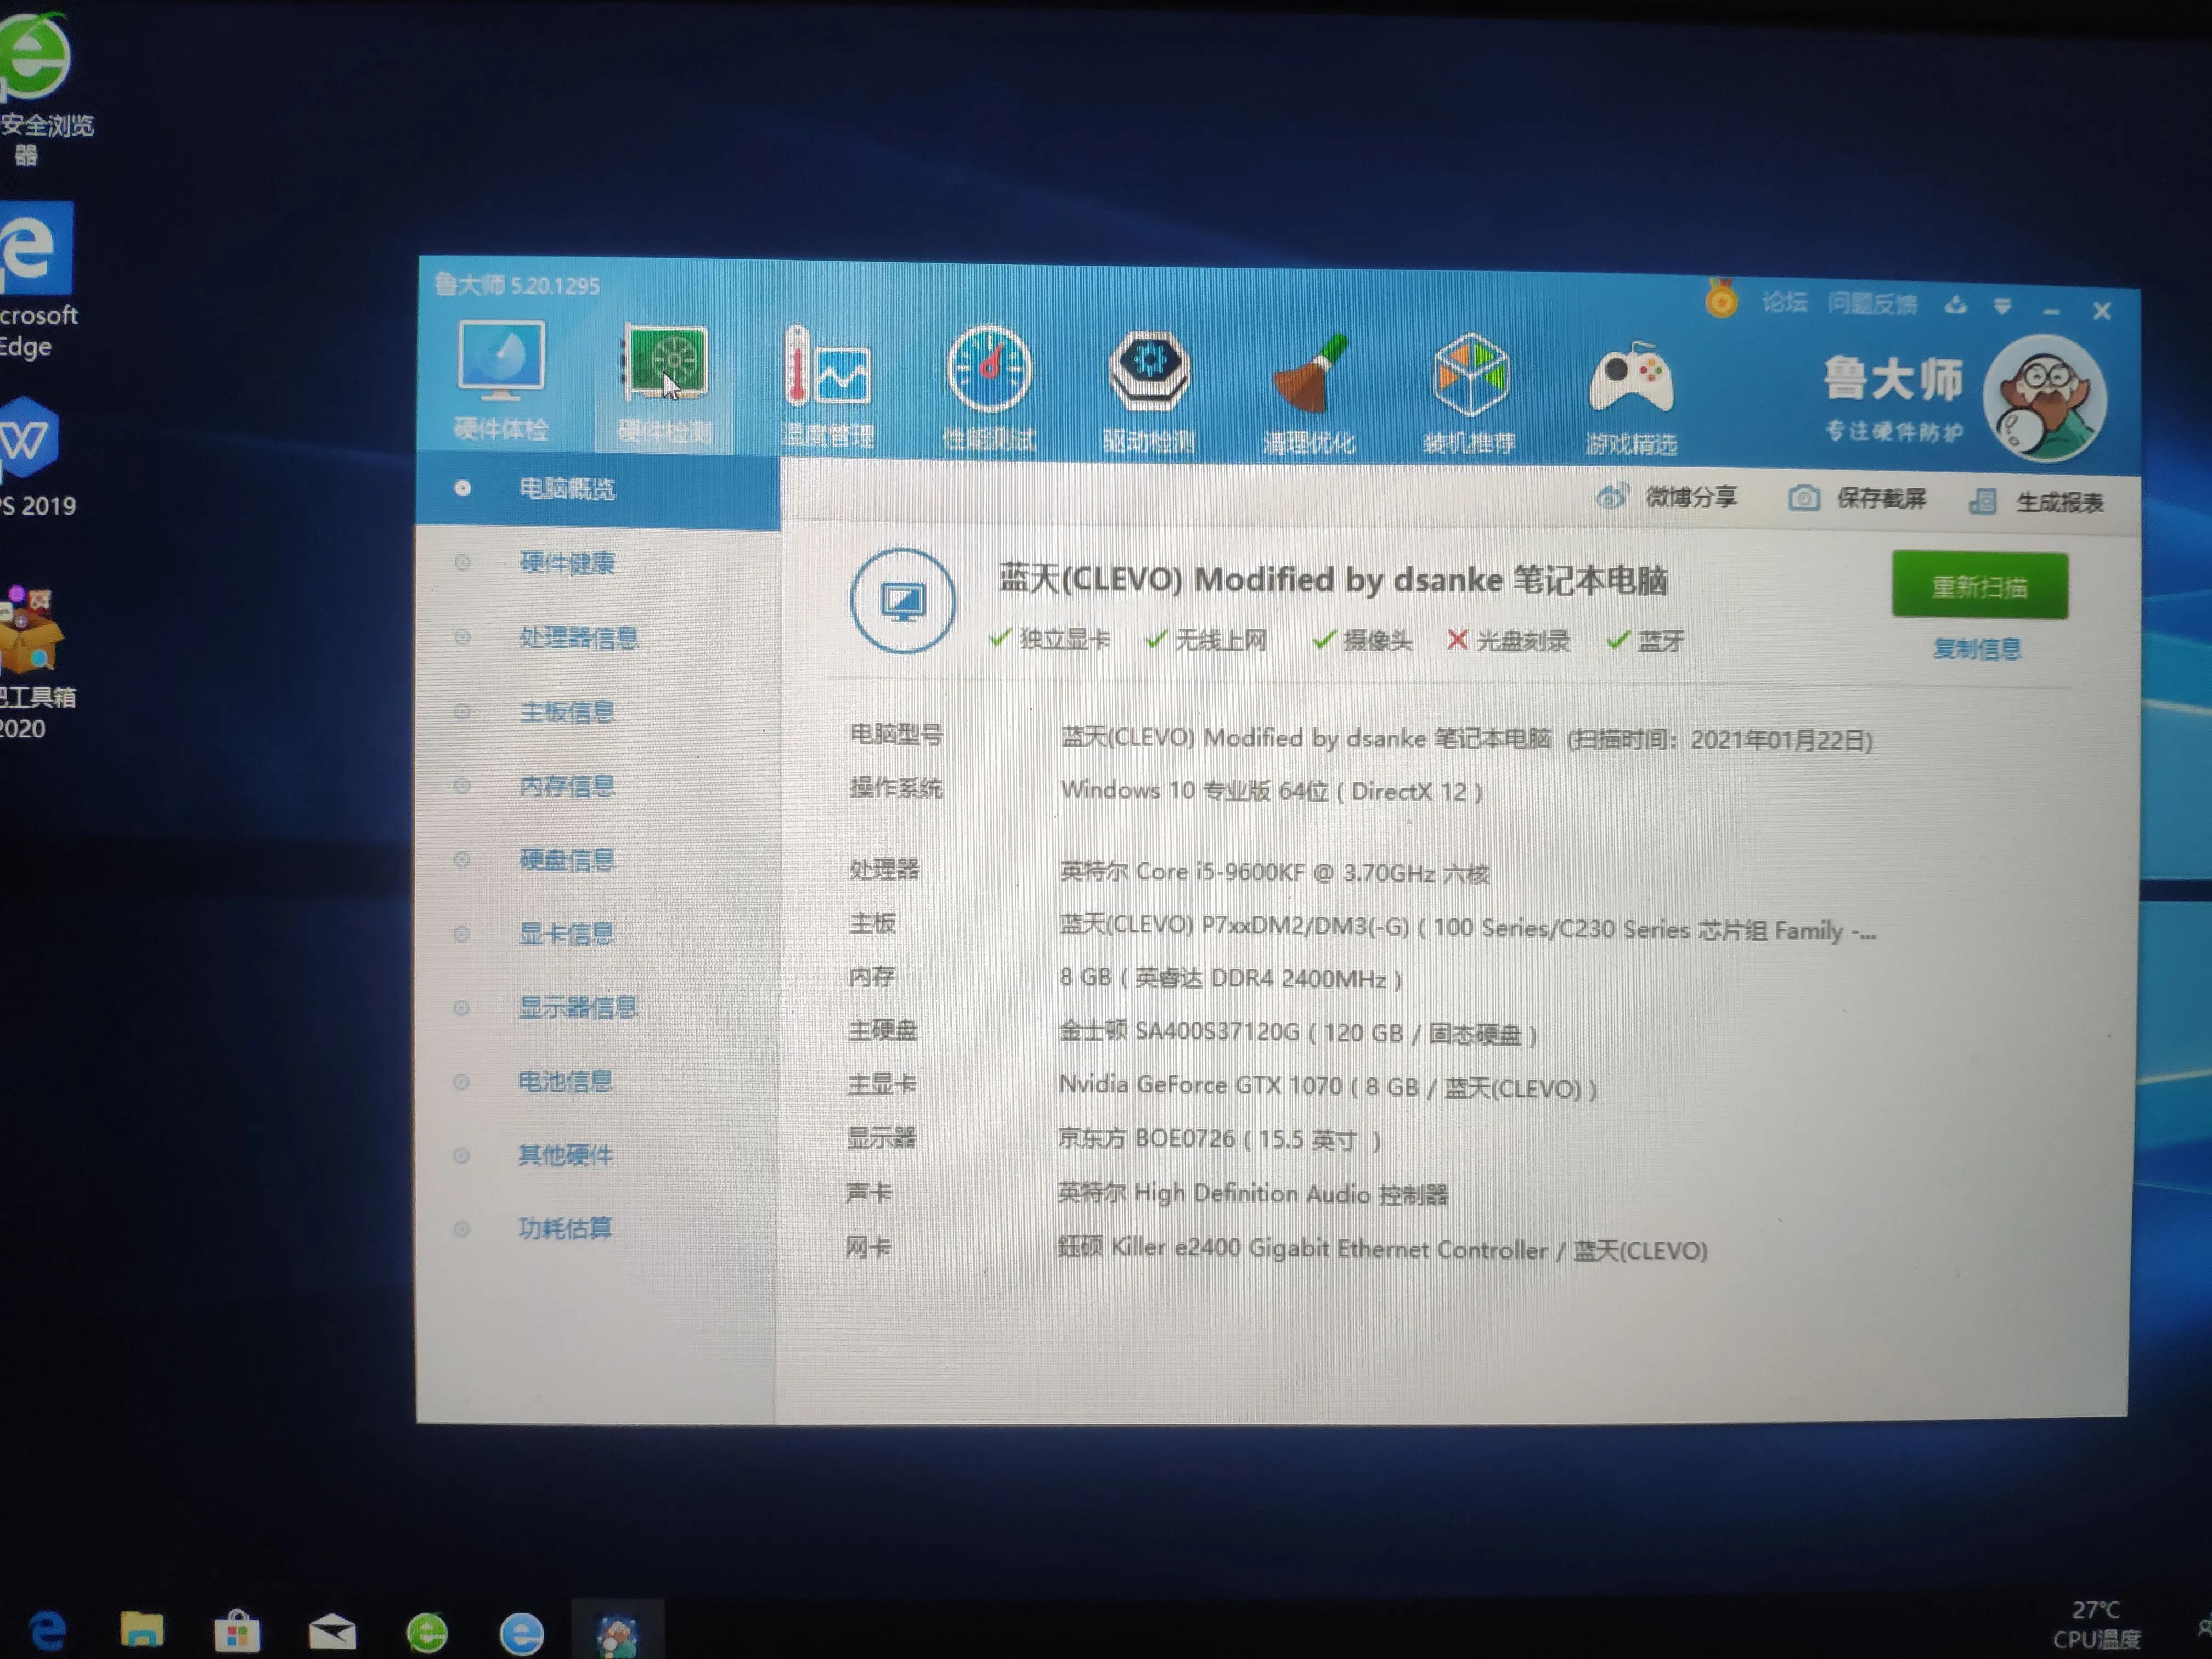Click the 无线上网 status indicator
Viewport: 2212px width, 1659px height.
pos(1206,639)
